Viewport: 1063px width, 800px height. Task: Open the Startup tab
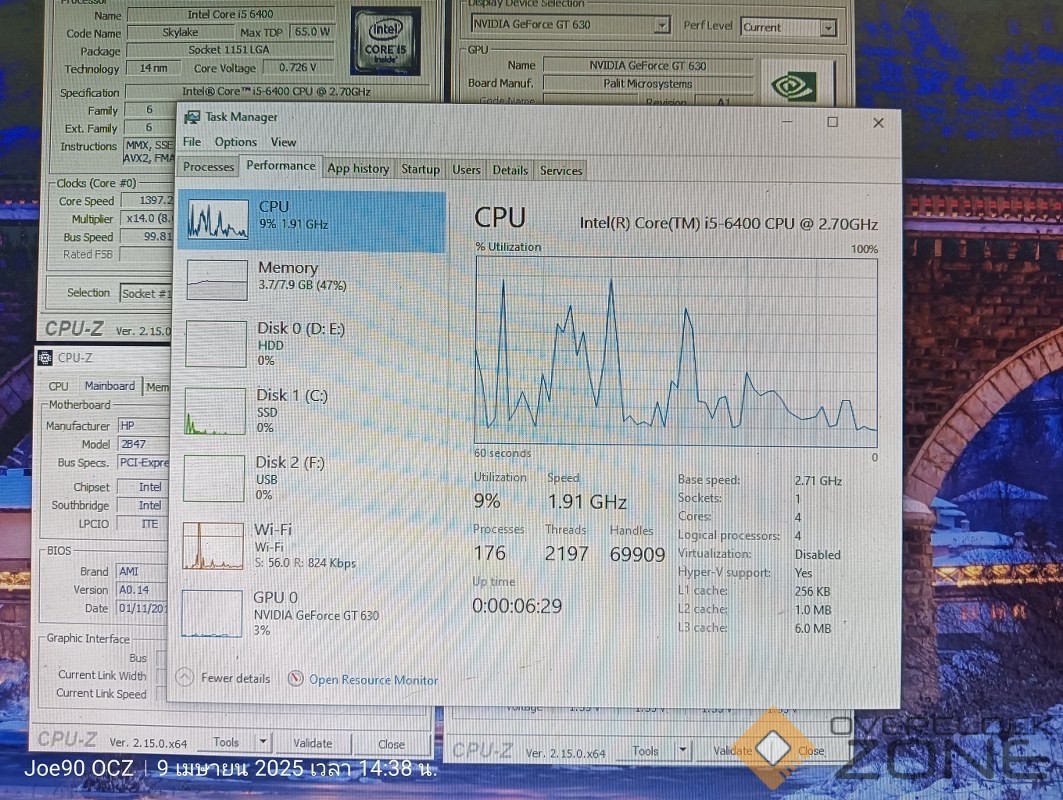click(420, 169)
